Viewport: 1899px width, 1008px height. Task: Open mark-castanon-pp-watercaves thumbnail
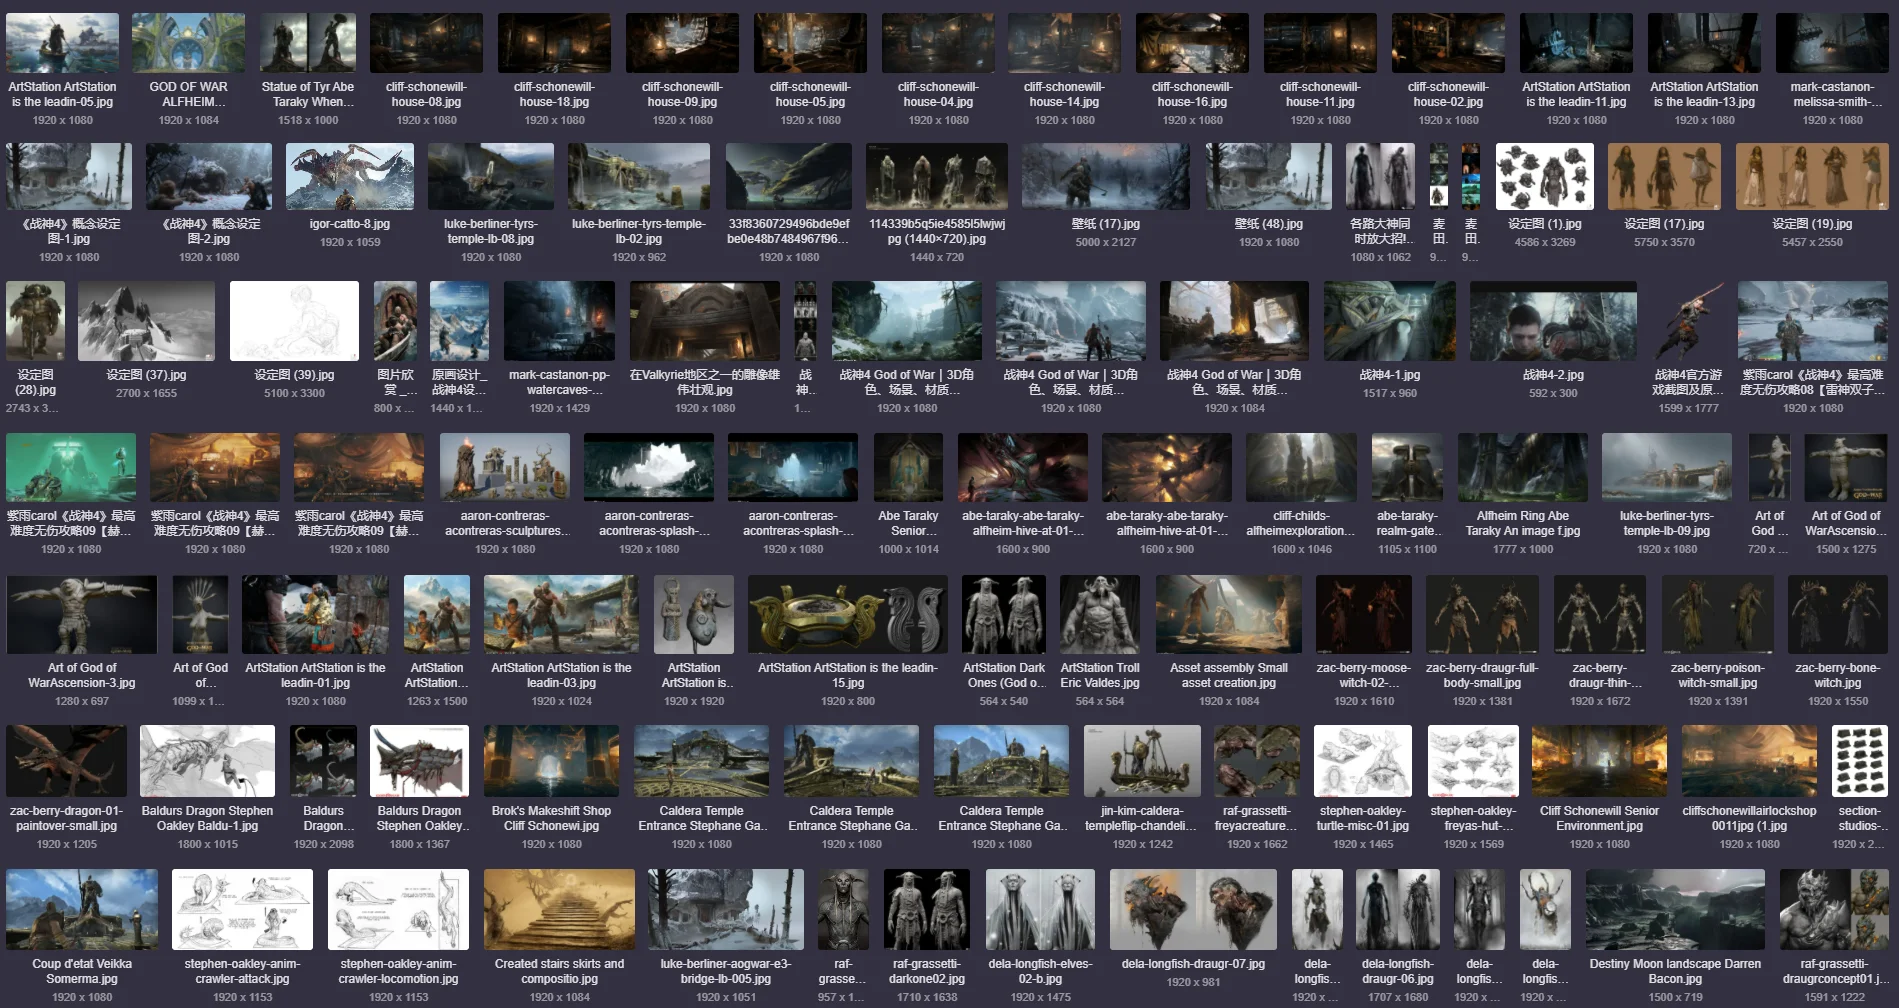tap(559, 321)
